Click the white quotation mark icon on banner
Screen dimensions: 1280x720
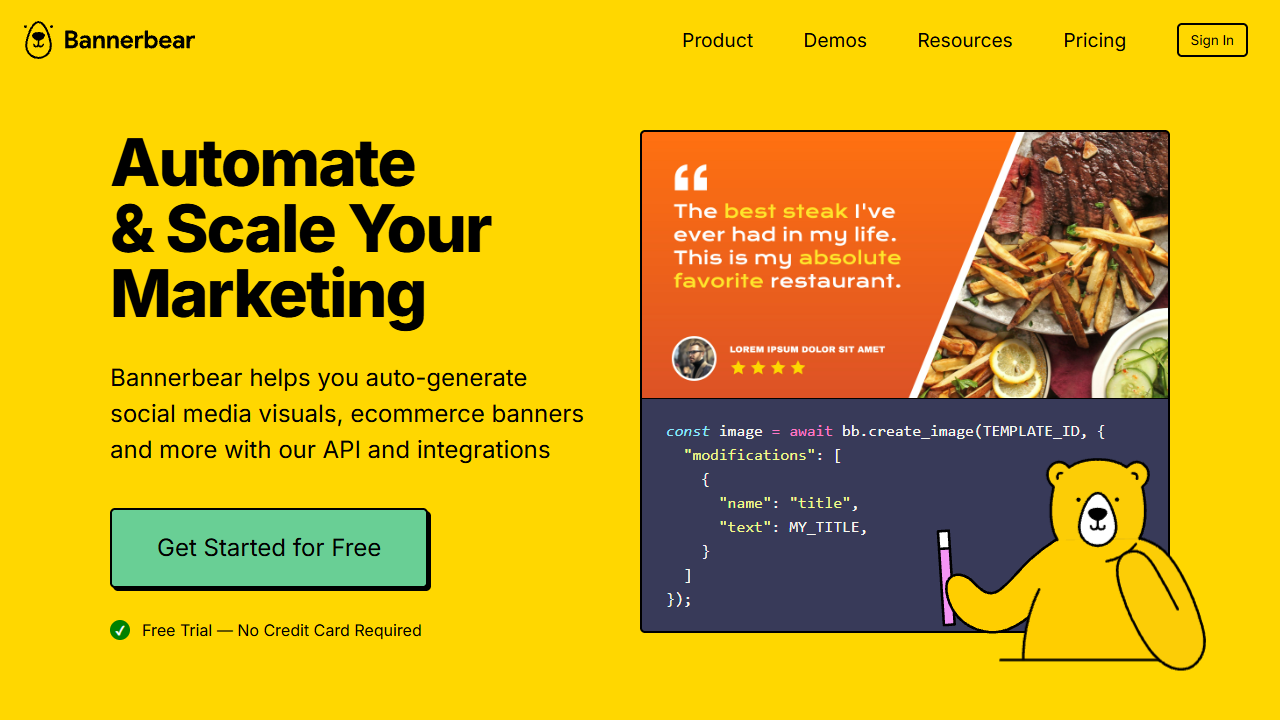click(x=691, y=176)
